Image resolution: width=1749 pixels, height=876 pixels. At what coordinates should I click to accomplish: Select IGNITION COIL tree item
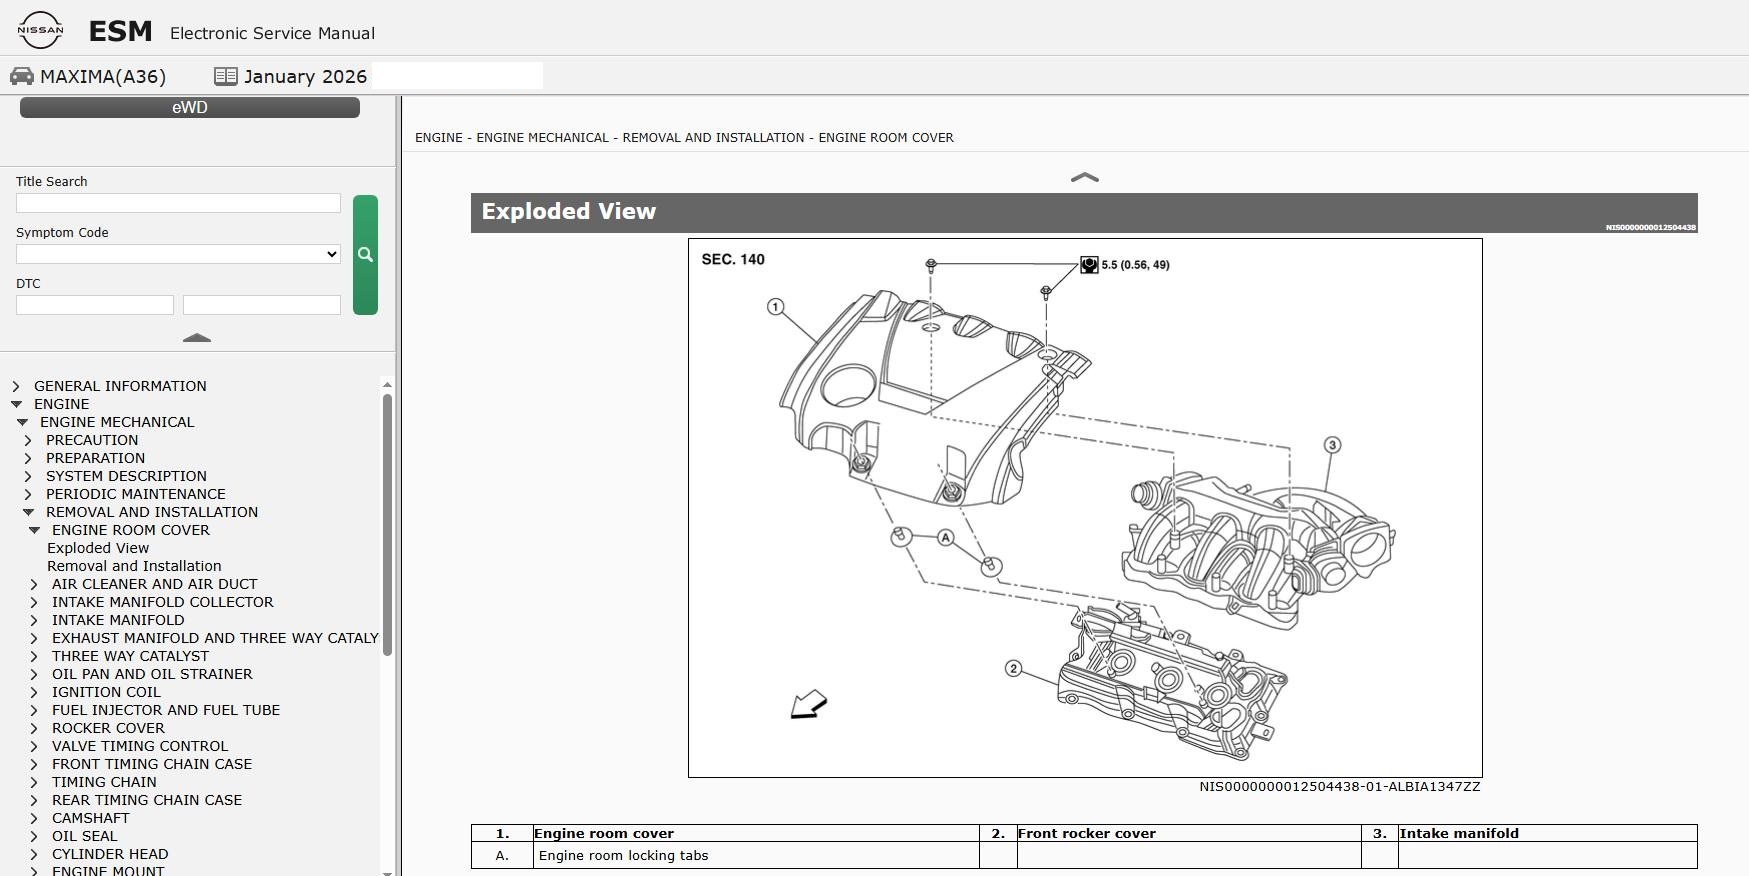pos(106,692)
